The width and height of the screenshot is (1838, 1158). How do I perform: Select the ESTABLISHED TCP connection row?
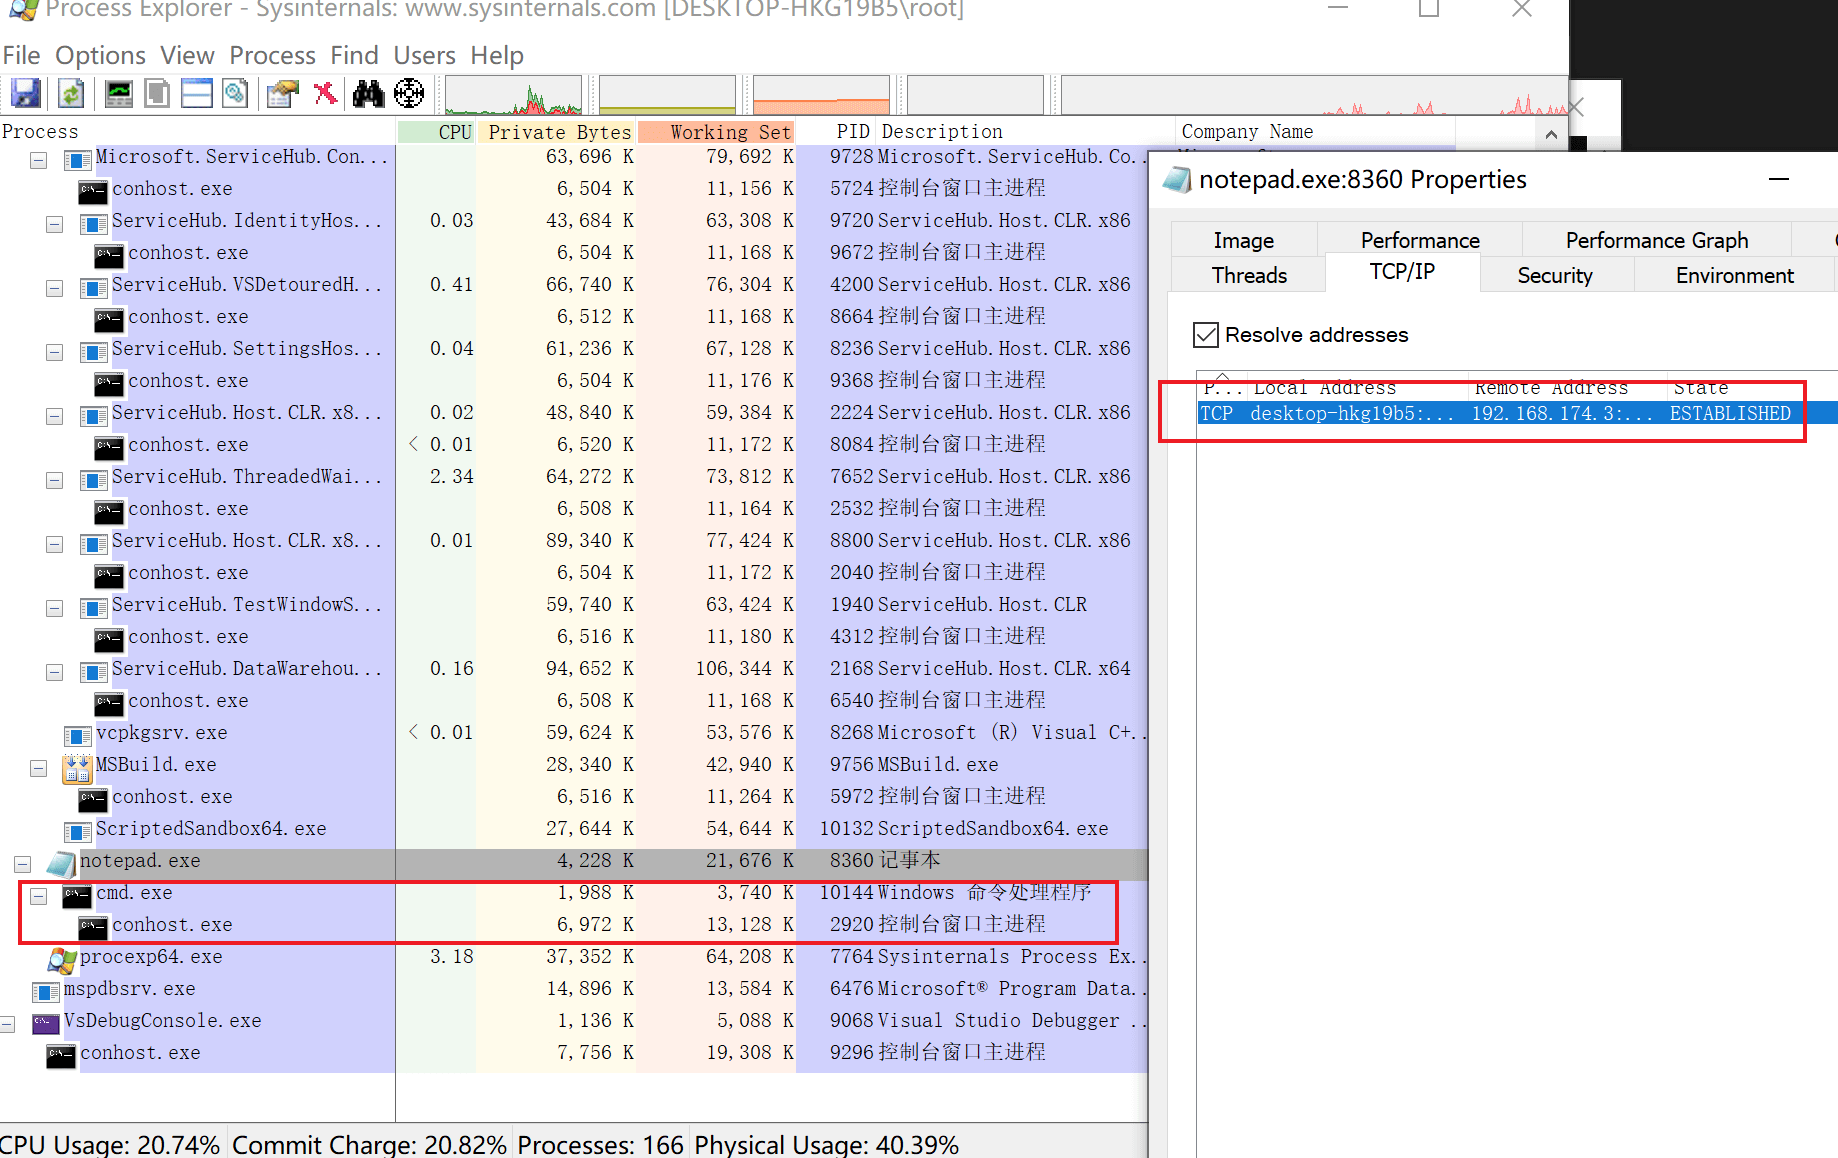tap(1517, 413)
